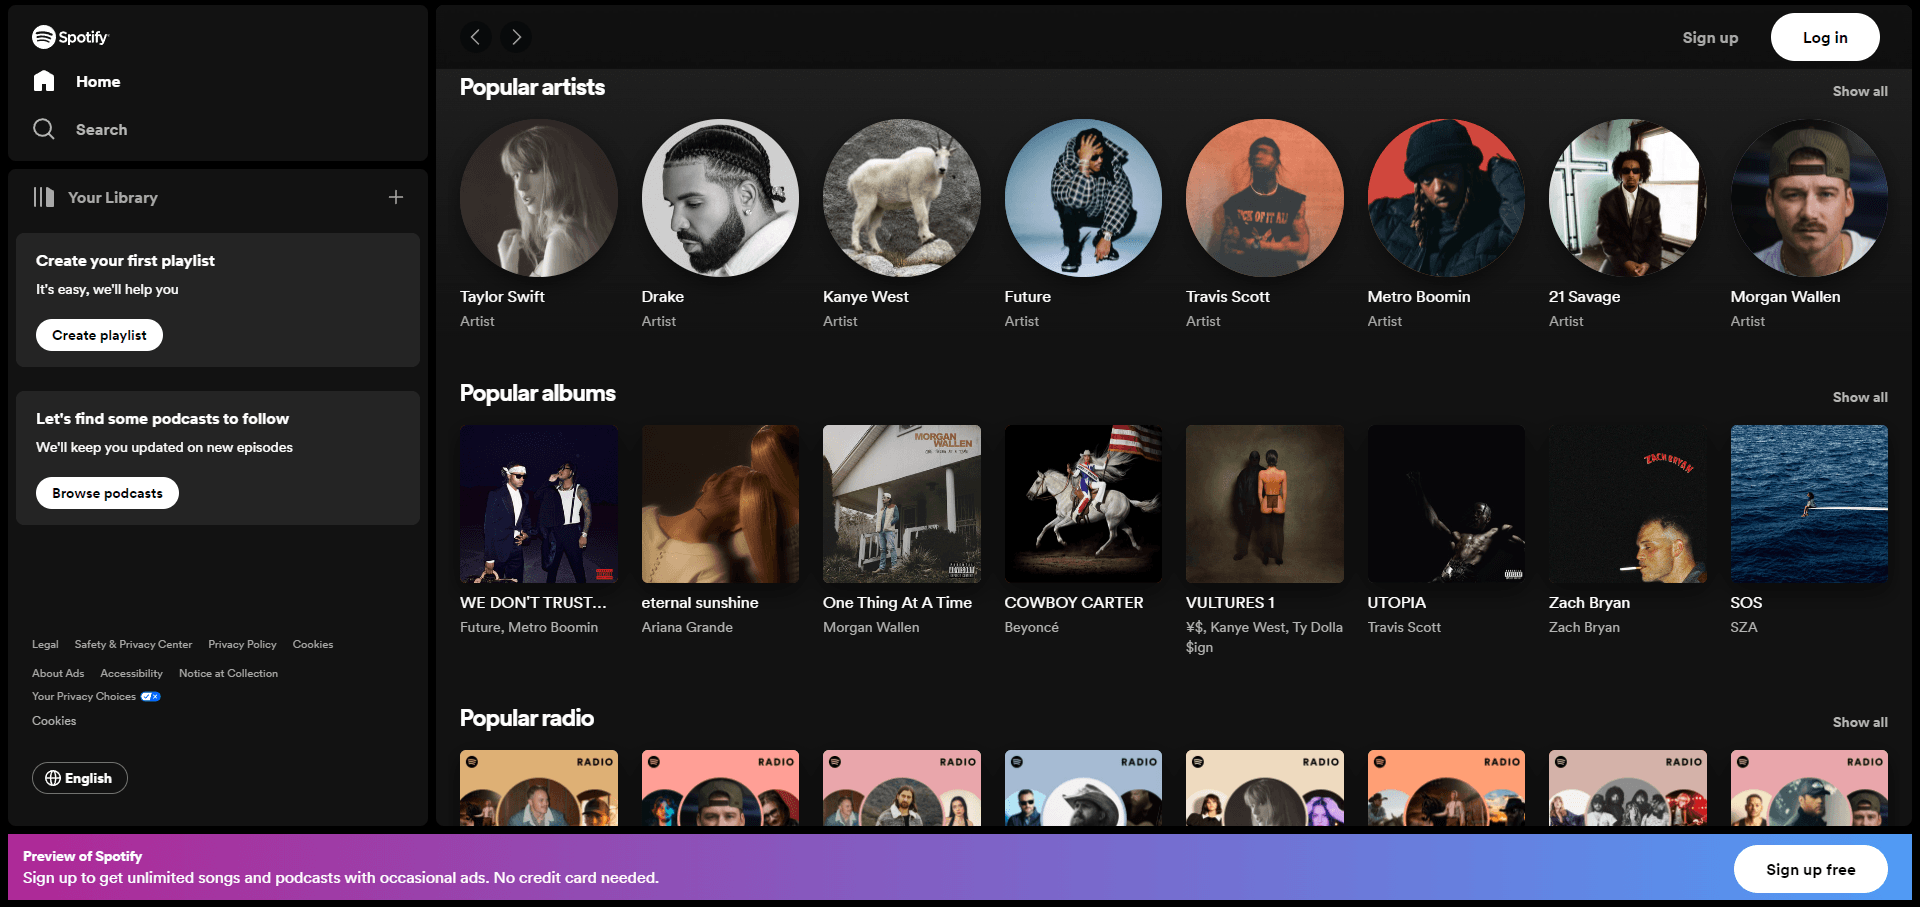Click the plus icon to create playlist

(x=396, y=197)
